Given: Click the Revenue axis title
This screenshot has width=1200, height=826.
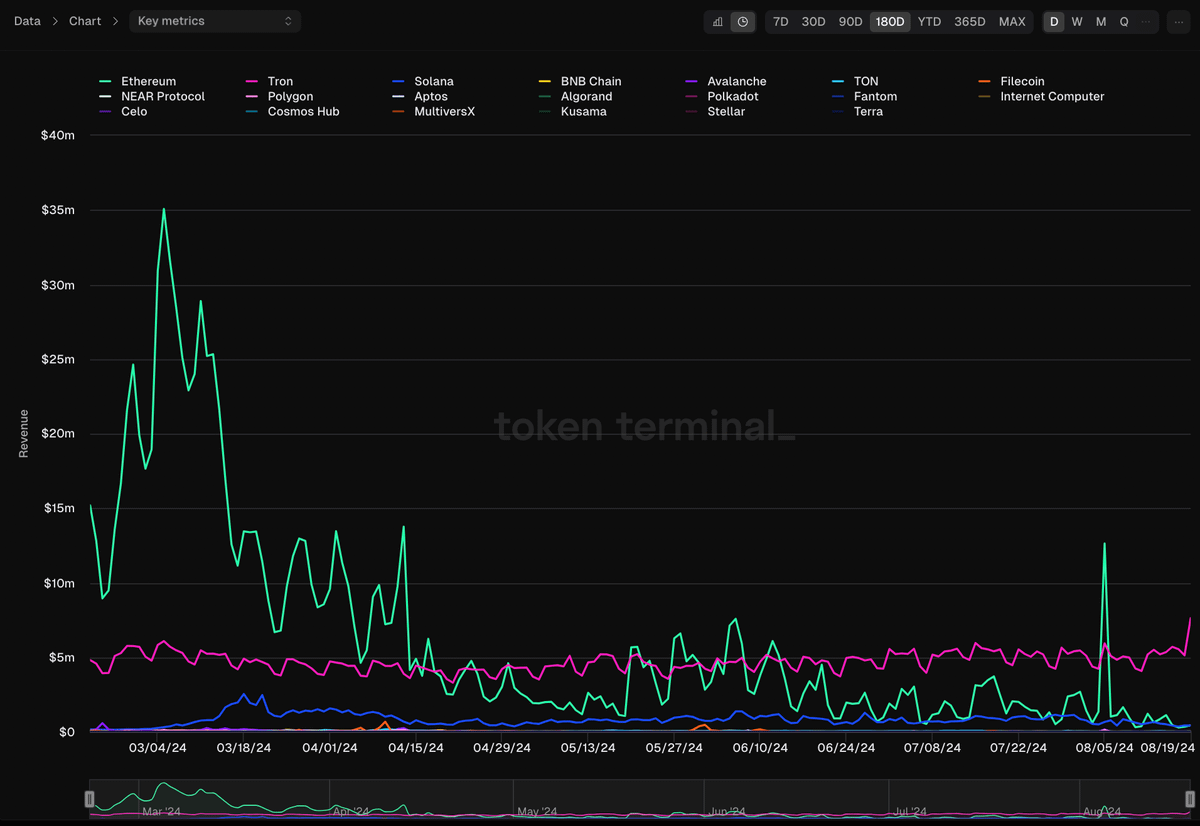Looking at the screenshot, I should (24, 433).
